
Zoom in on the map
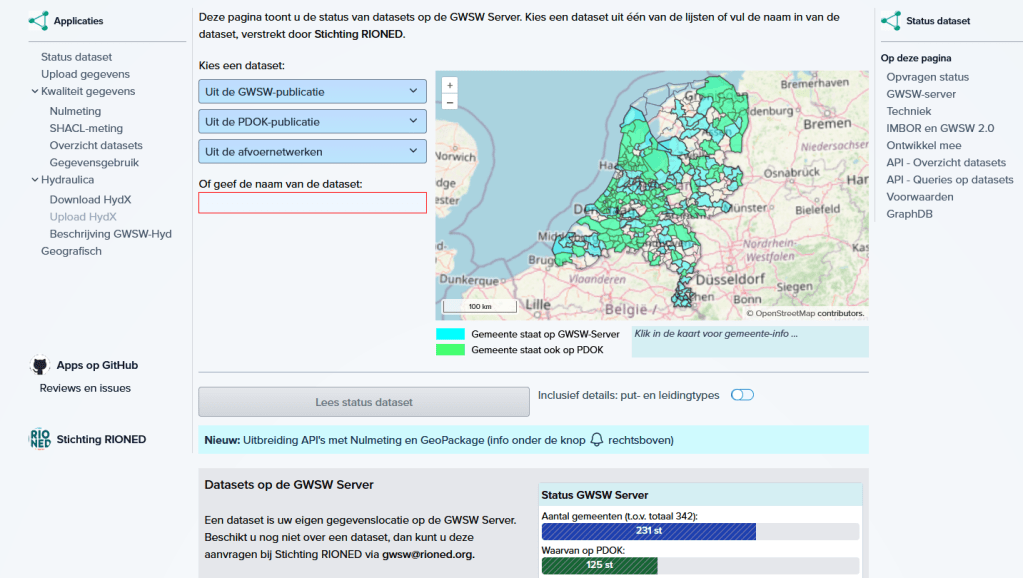point(449,86)
